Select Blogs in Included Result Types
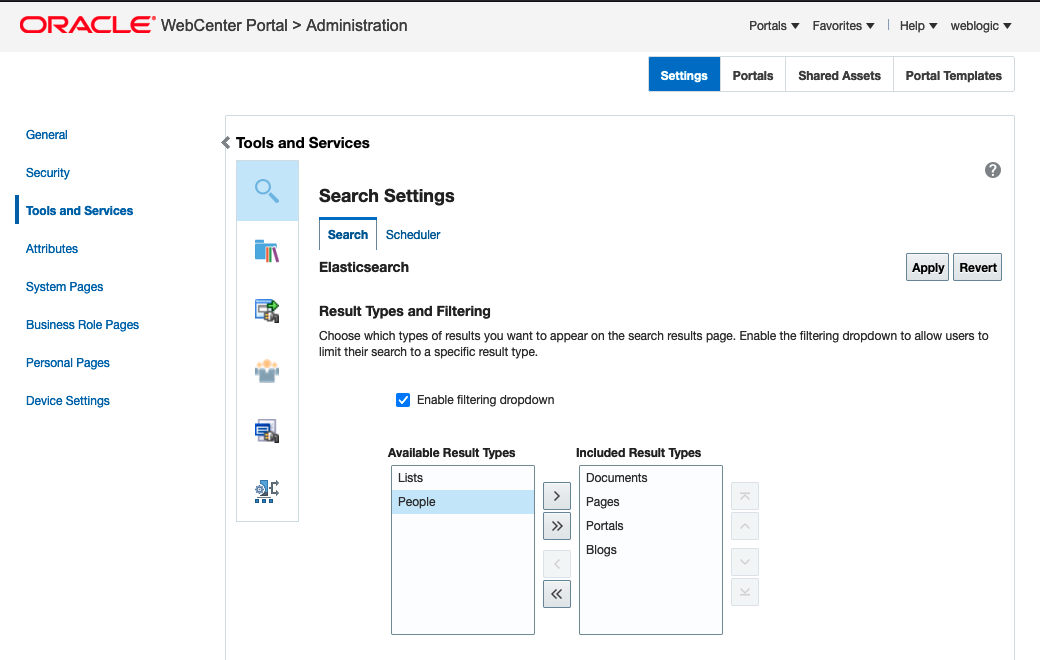The image size is (1040, 660). (650, 550)
